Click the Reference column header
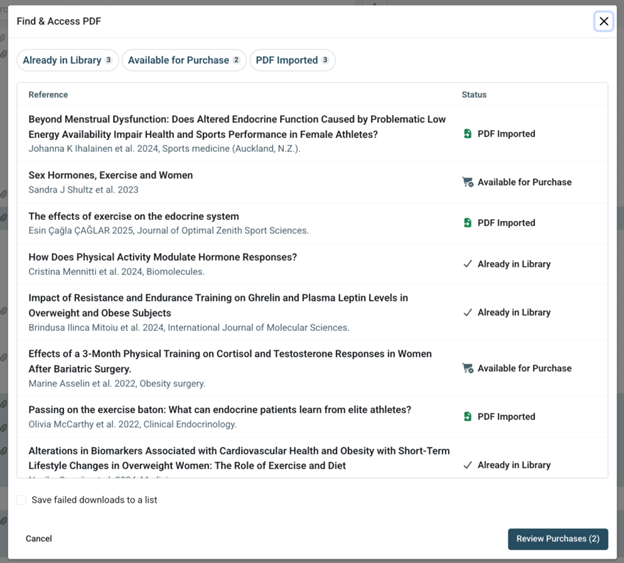The width and height of the screenshot is (624, 563). click(48, 95)
